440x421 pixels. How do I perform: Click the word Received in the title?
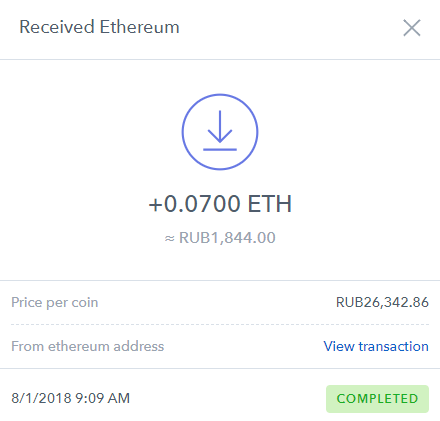tap(57, 27)
